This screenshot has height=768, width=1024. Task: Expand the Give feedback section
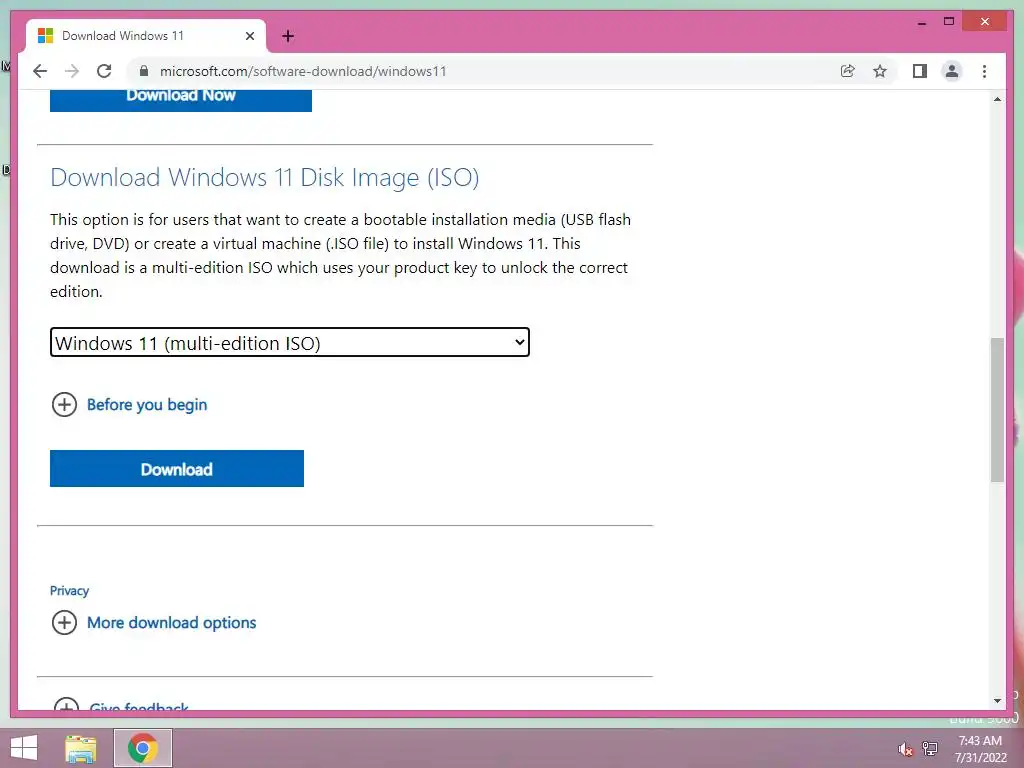(121, 705)
